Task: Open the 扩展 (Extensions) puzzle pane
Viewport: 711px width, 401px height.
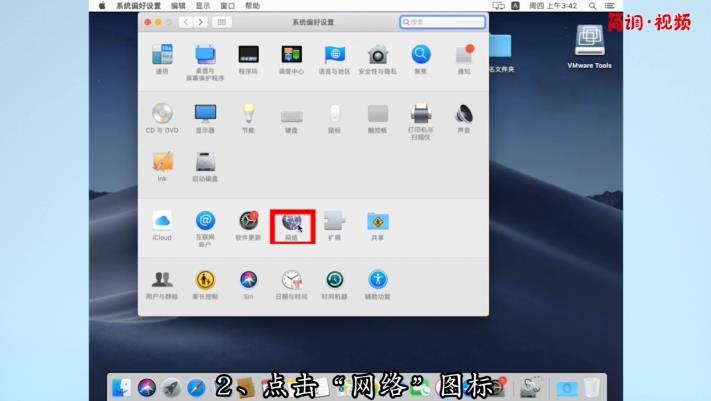Action: tap(334, 225)
